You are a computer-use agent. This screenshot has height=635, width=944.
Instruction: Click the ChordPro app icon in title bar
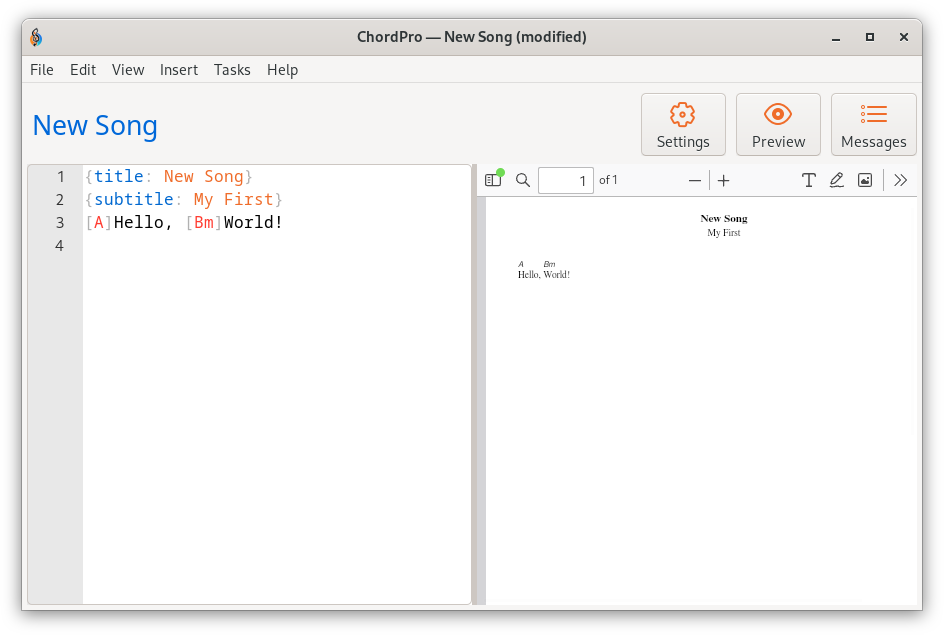[36, 37]
